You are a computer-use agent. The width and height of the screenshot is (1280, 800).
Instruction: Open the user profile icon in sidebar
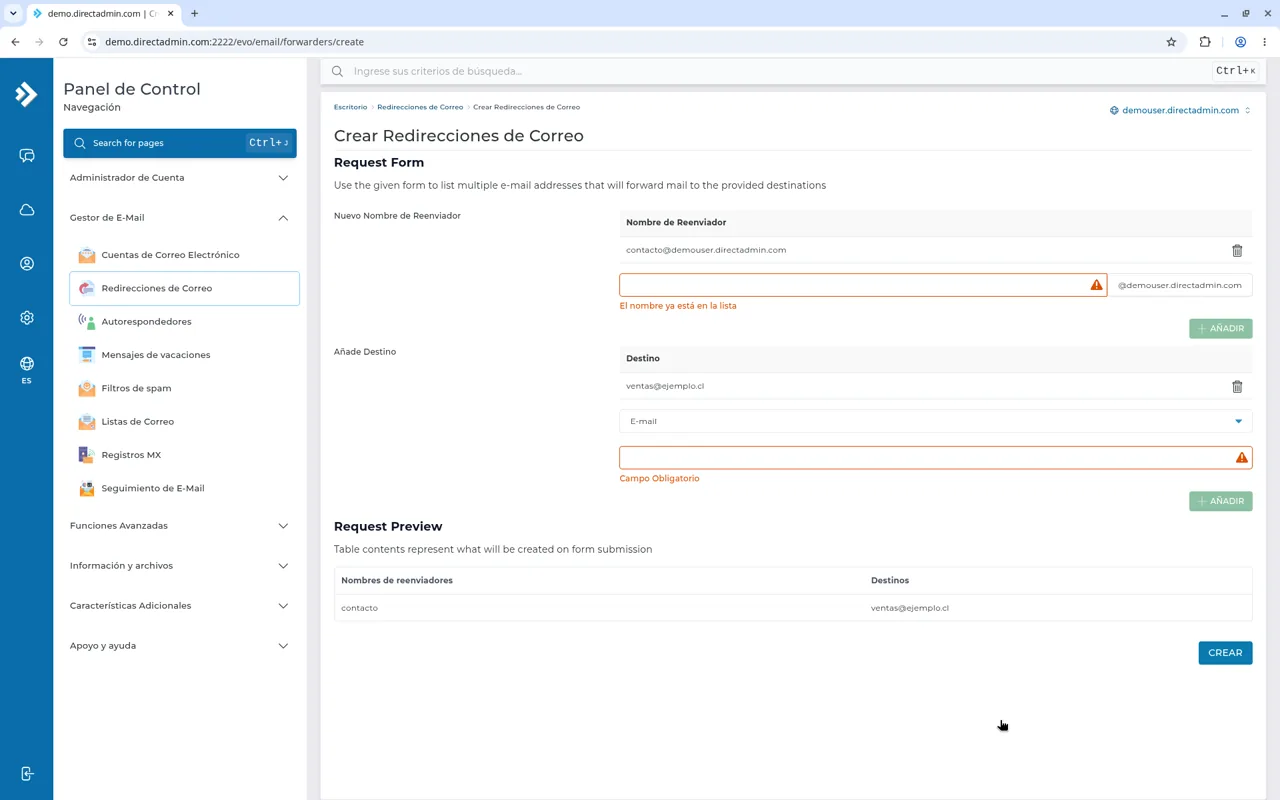(27, 264)
